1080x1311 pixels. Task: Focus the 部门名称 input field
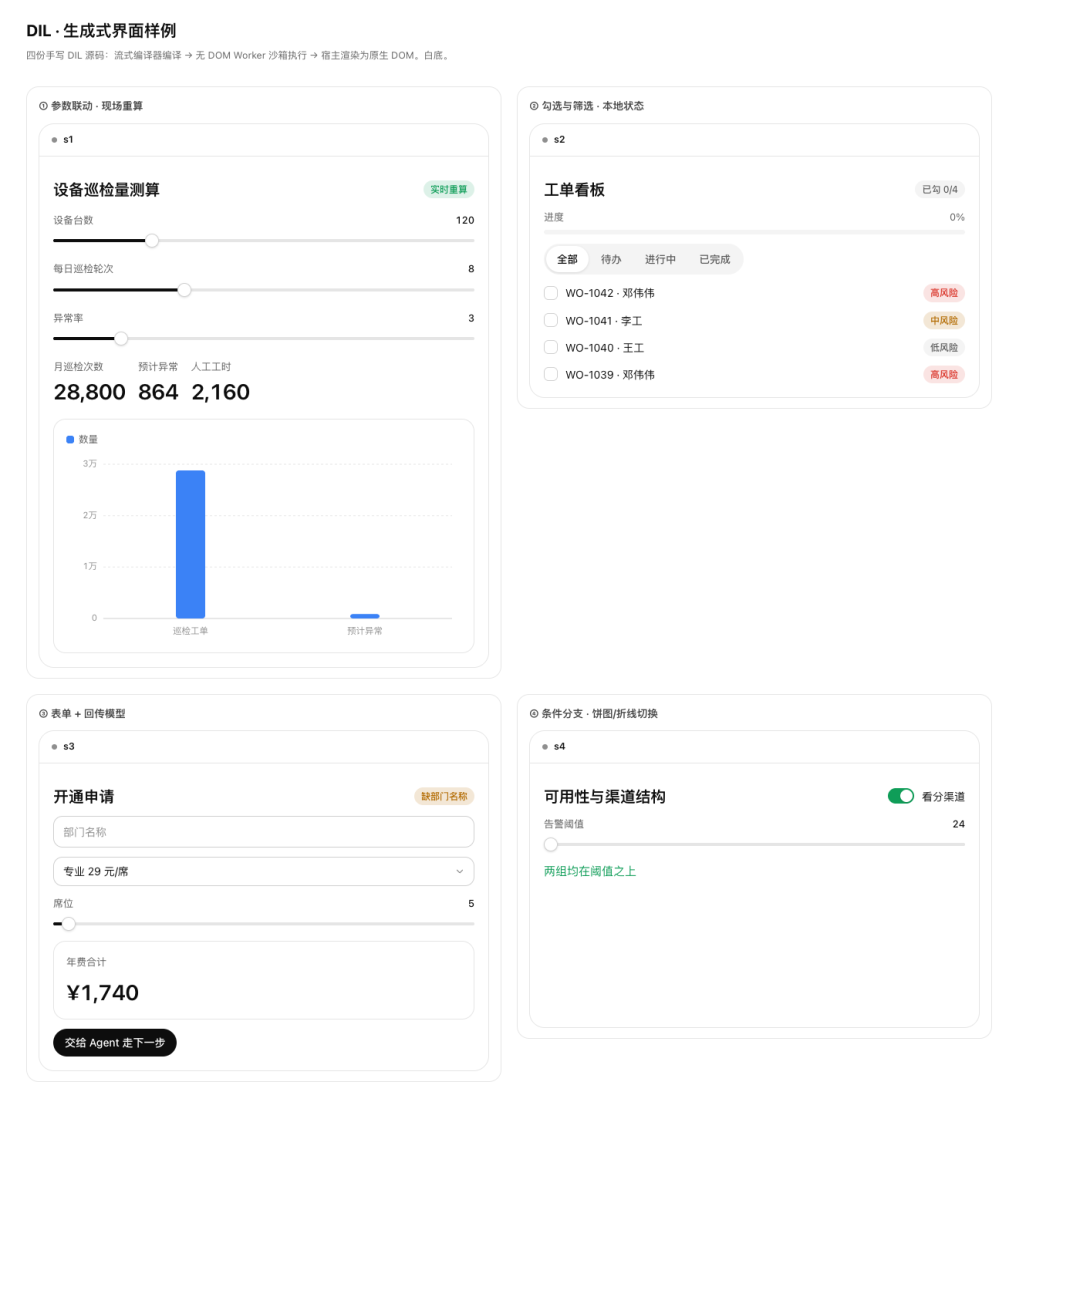pyautogui.click(x=263, y=832)
